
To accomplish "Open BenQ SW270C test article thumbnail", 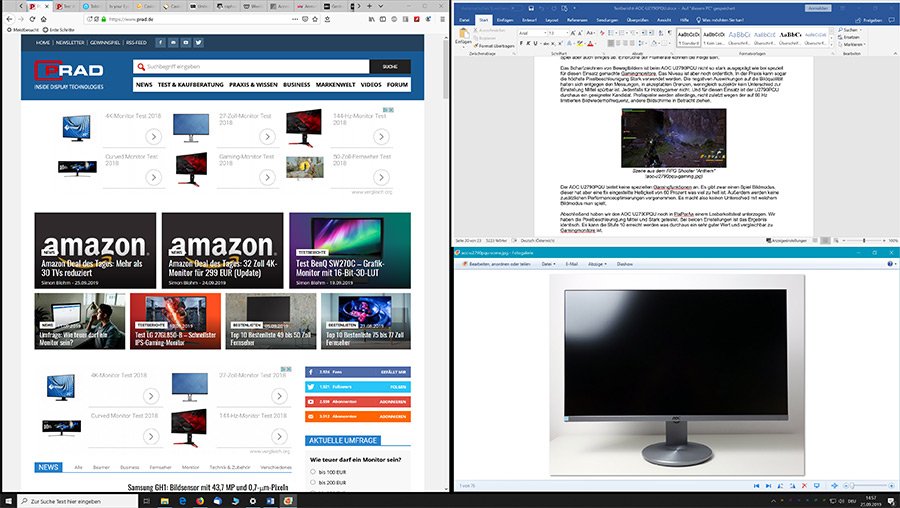I will coord(350,250).
